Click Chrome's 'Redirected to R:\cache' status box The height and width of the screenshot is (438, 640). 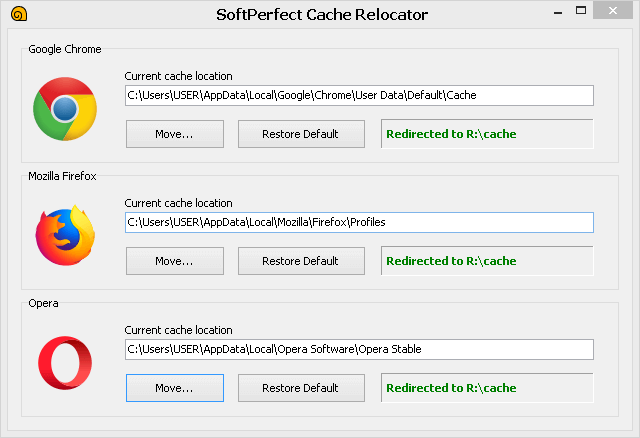(x=487, y=134)
